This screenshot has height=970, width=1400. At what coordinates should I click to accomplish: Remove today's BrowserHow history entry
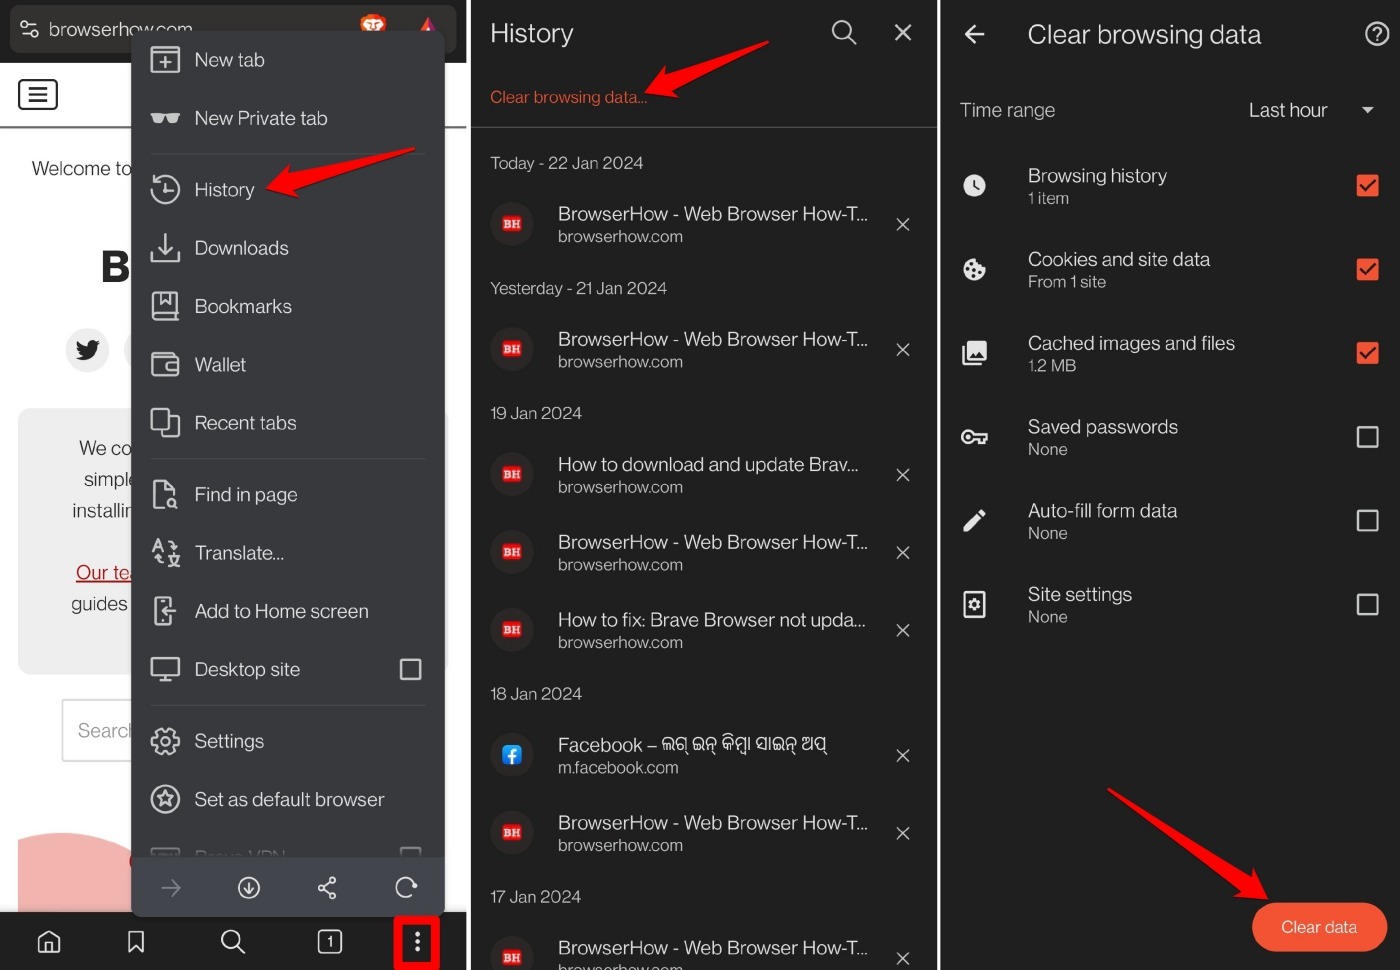click(x=903, y=225)
